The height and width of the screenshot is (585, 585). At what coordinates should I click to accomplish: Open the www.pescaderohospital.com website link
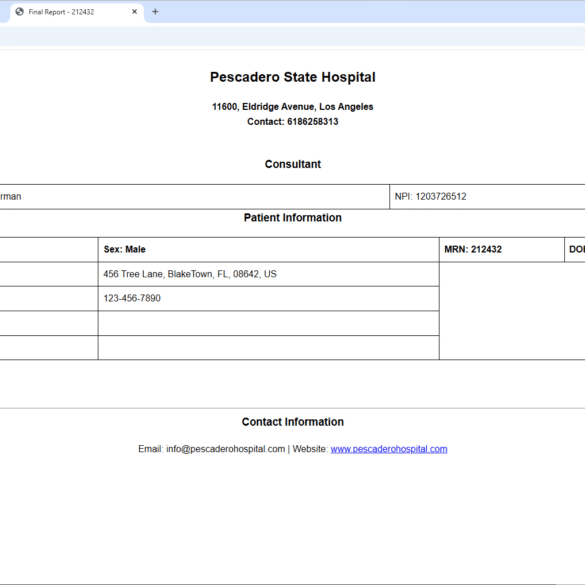tap(389, 449)
